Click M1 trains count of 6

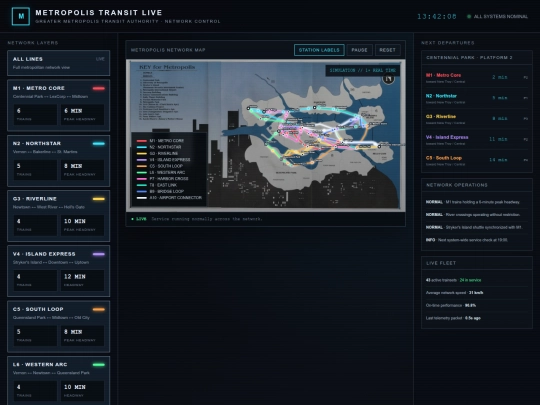(35, 114)
